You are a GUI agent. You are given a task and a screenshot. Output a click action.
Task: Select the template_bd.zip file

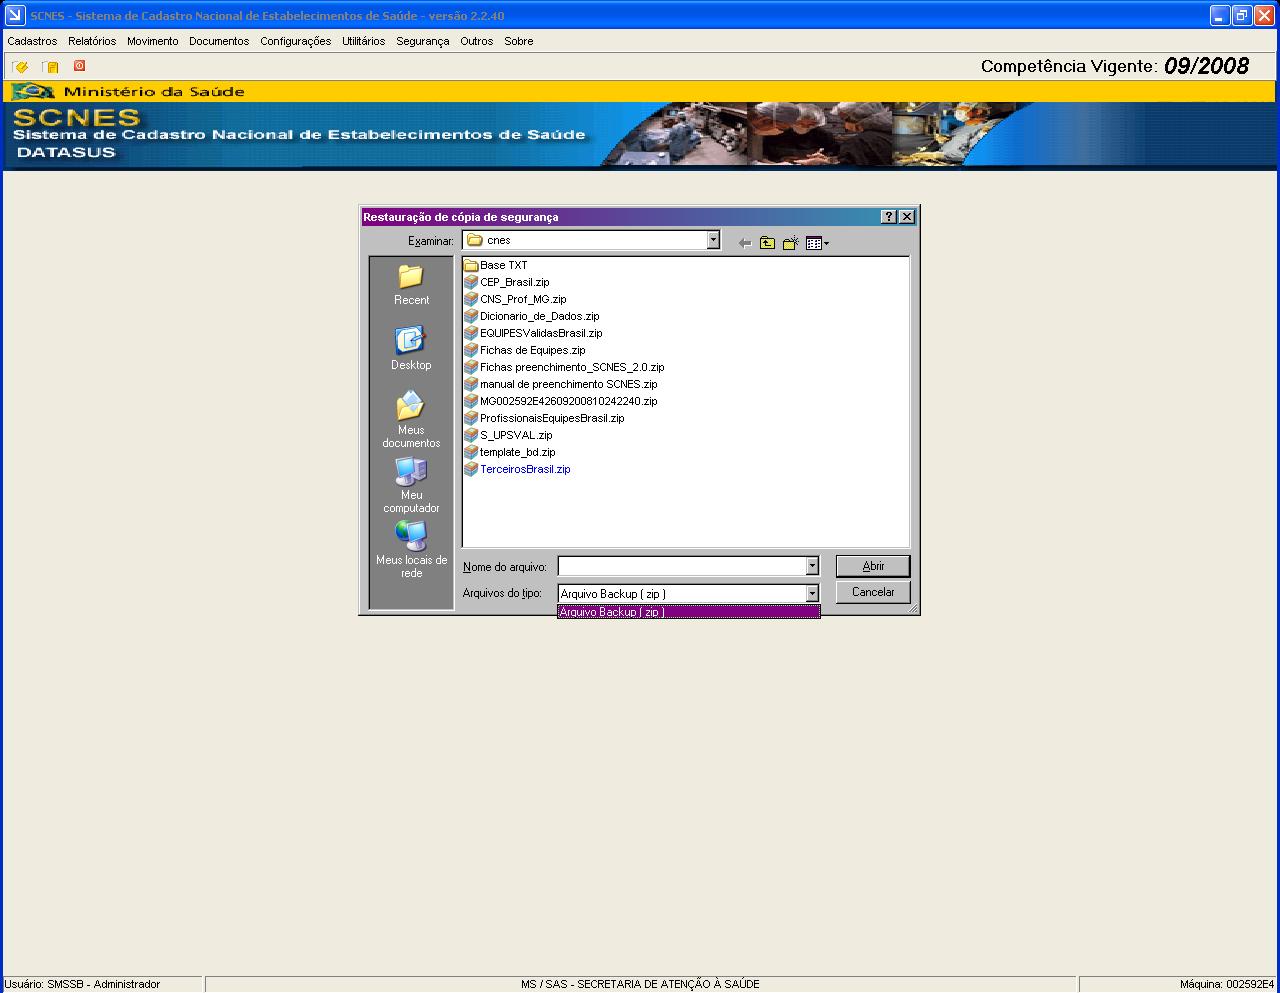517,452
